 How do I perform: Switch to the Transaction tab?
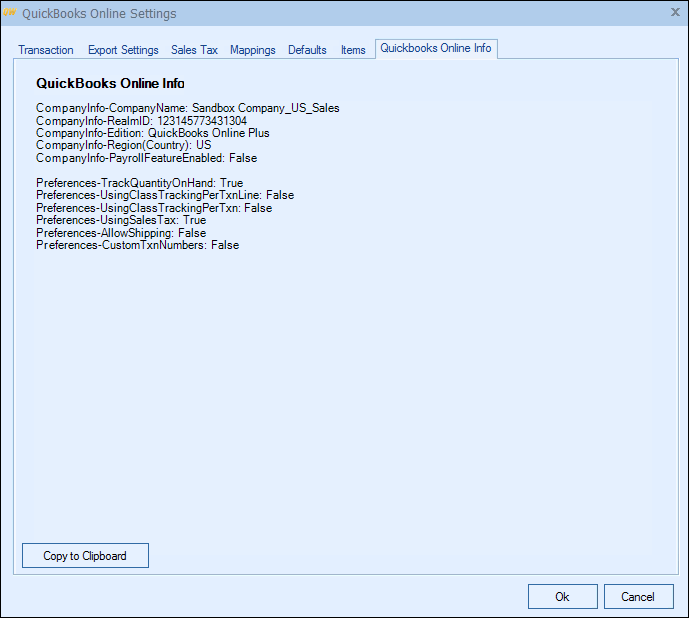point(46,50)
